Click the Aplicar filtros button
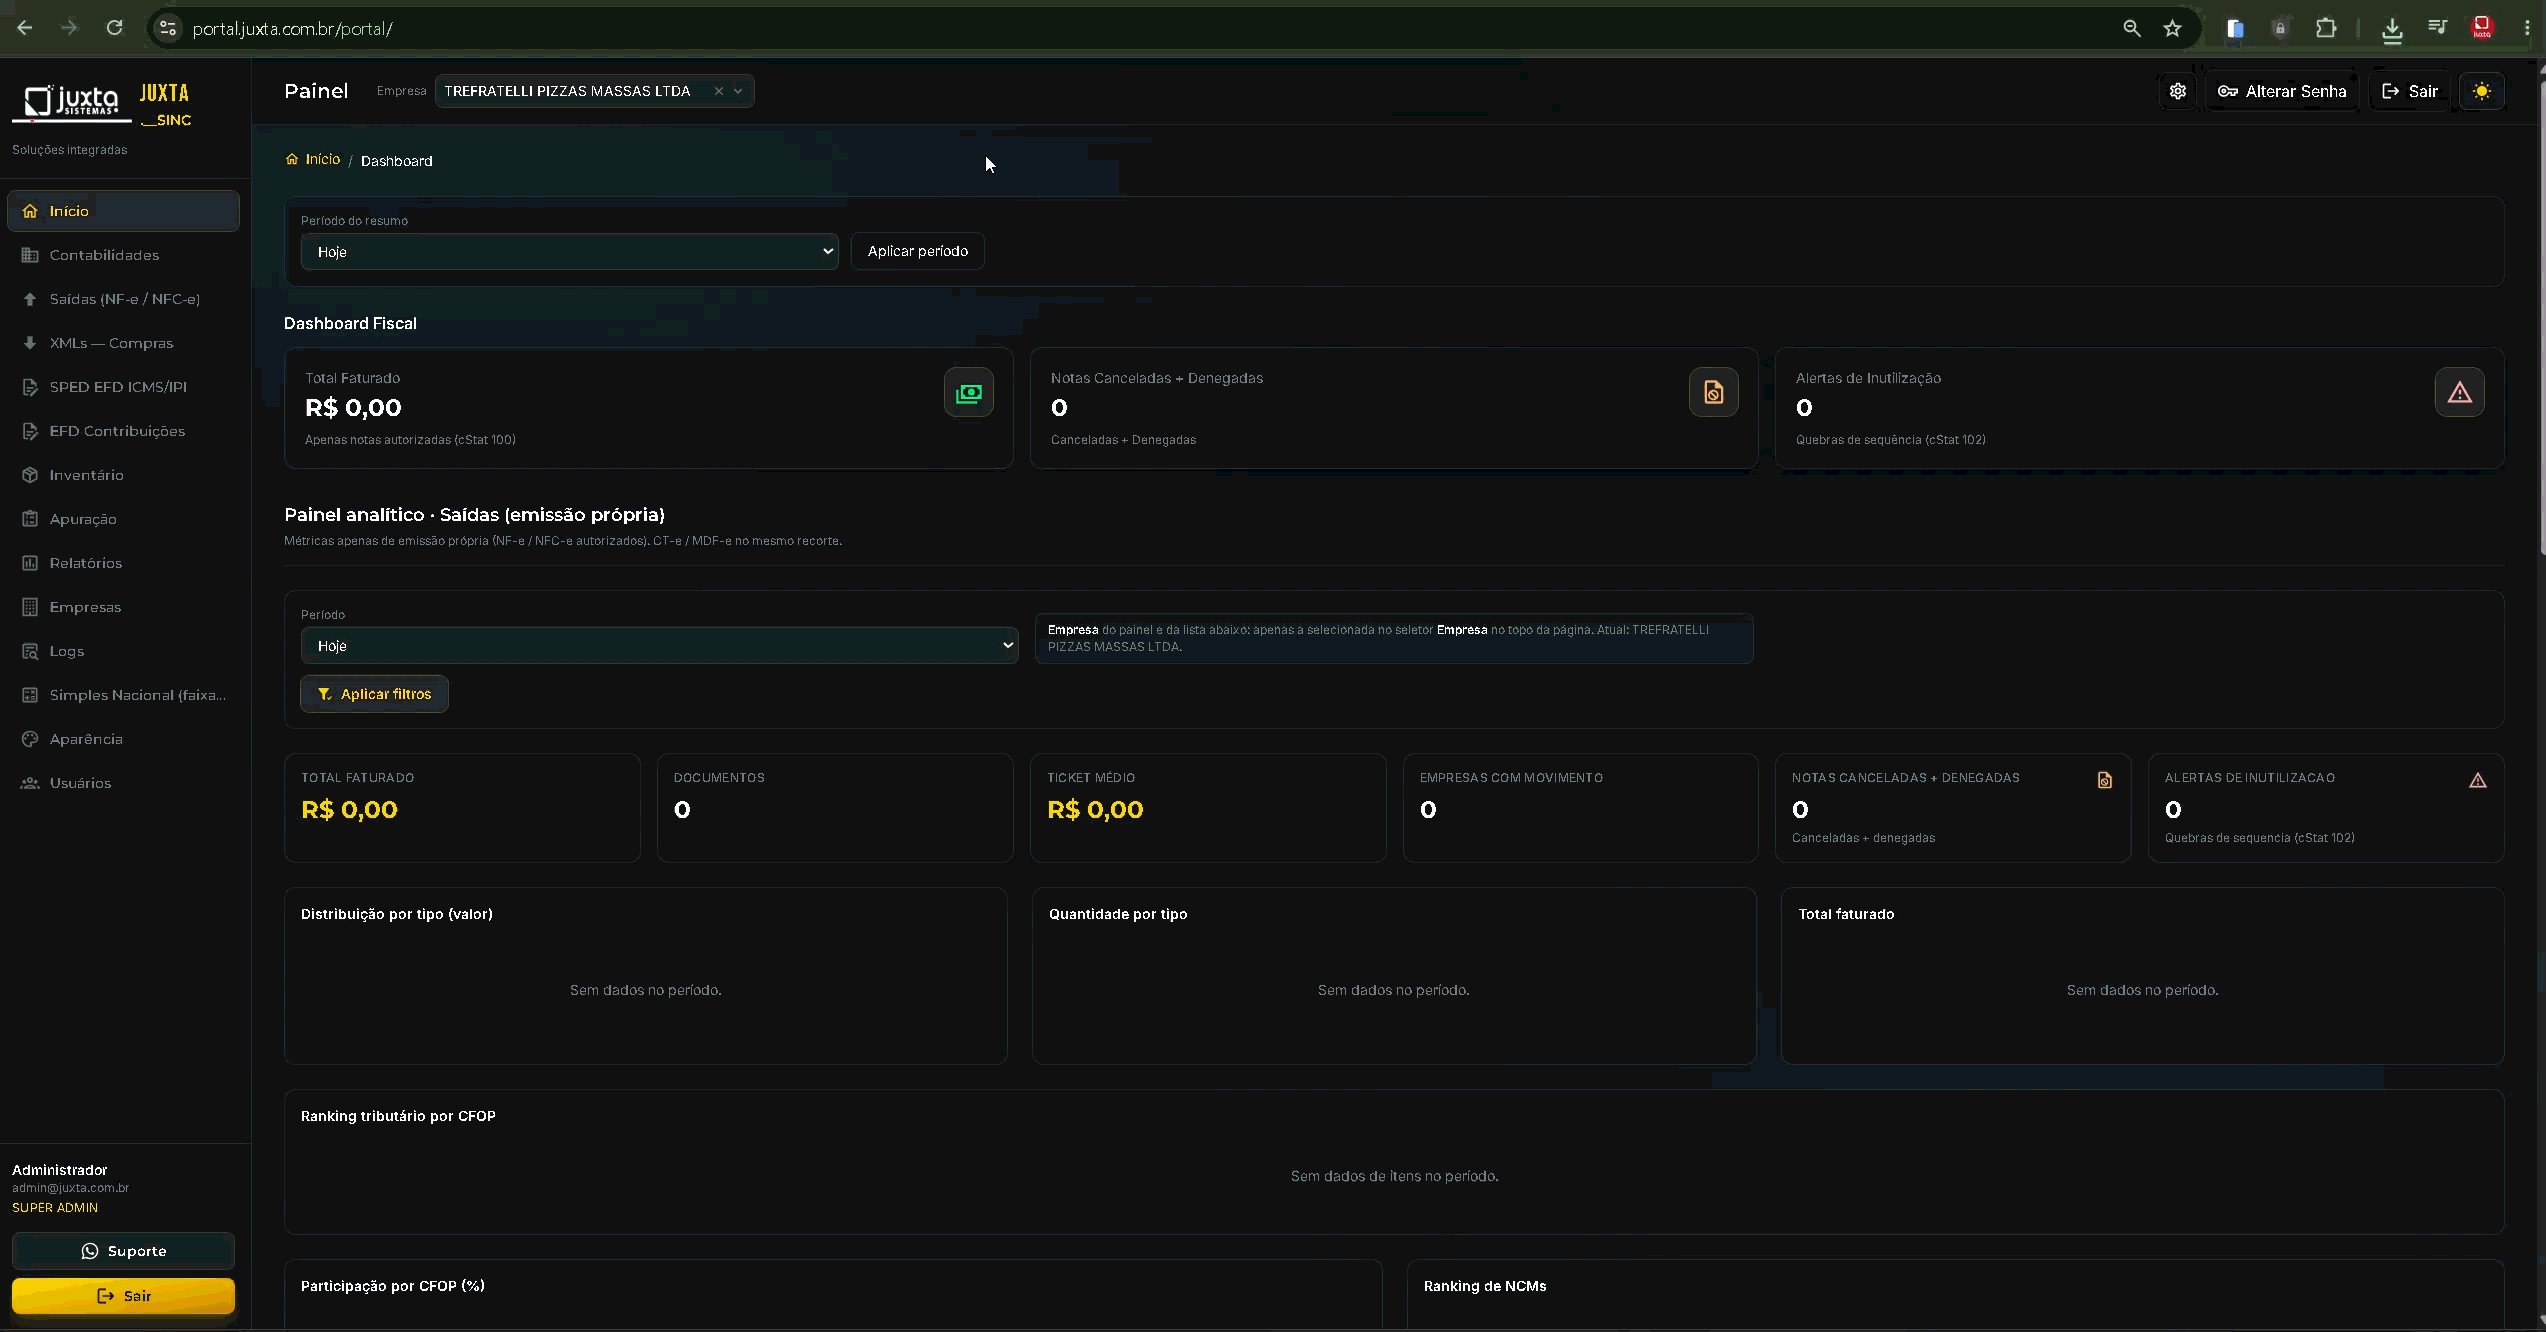 pyautogui.click(x=374, y=694)
